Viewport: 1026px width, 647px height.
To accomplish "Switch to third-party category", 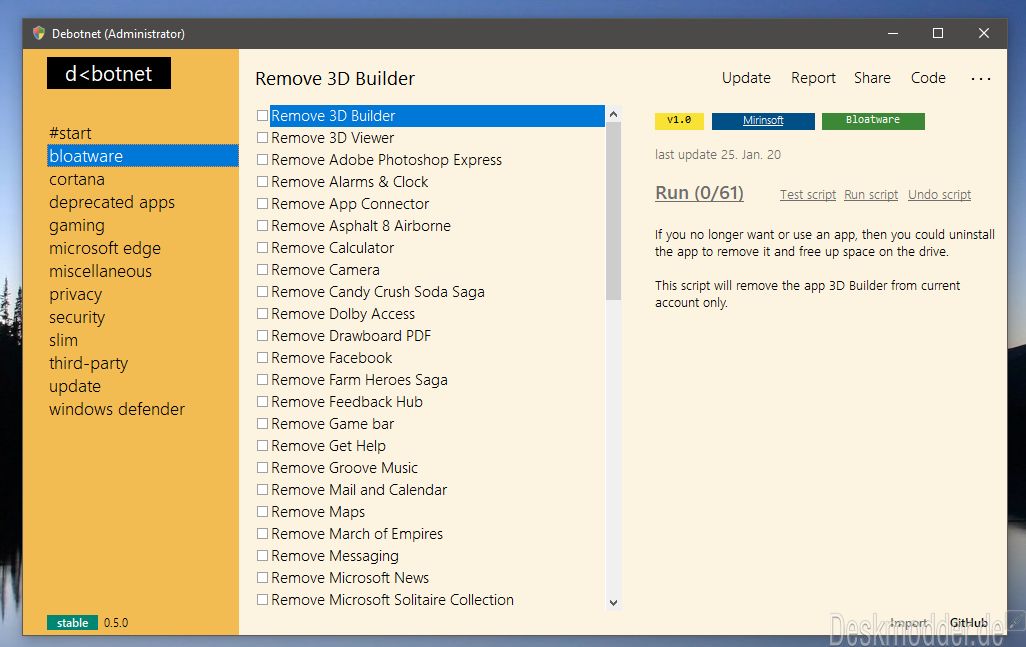I will pos(88,364).
